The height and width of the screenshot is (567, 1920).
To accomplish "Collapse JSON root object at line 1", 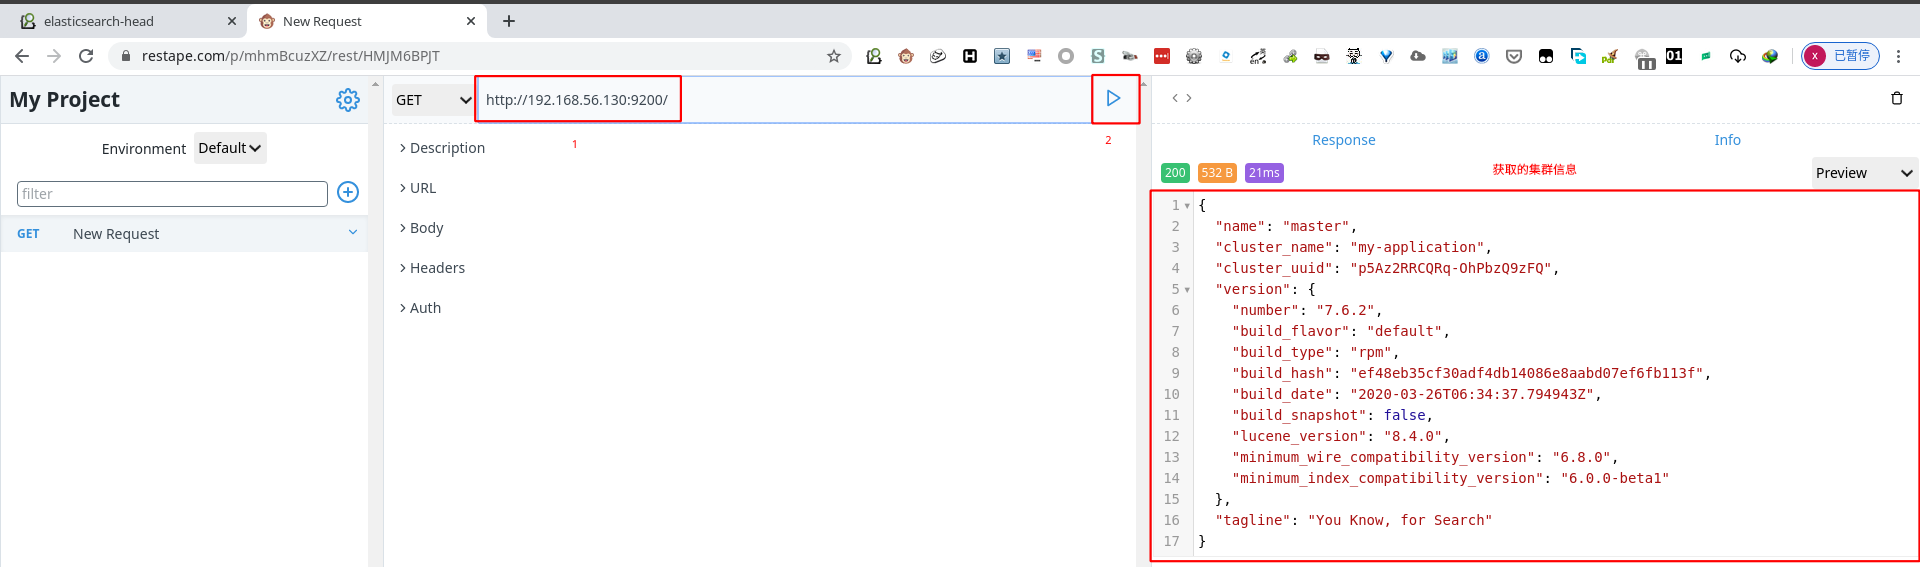I will coord(1187,206).
